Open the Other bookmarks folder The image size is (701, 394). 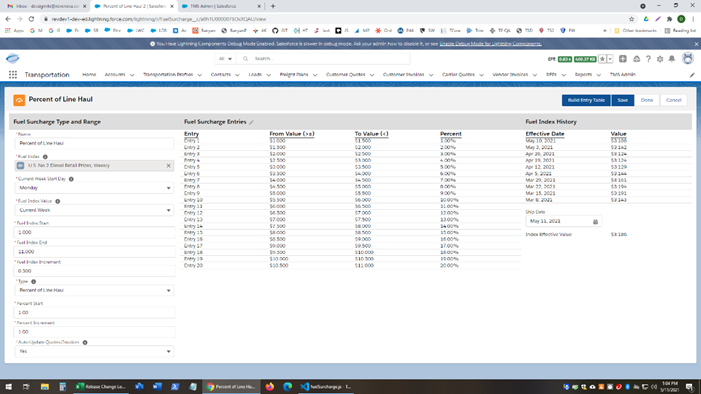coord(636,31)
